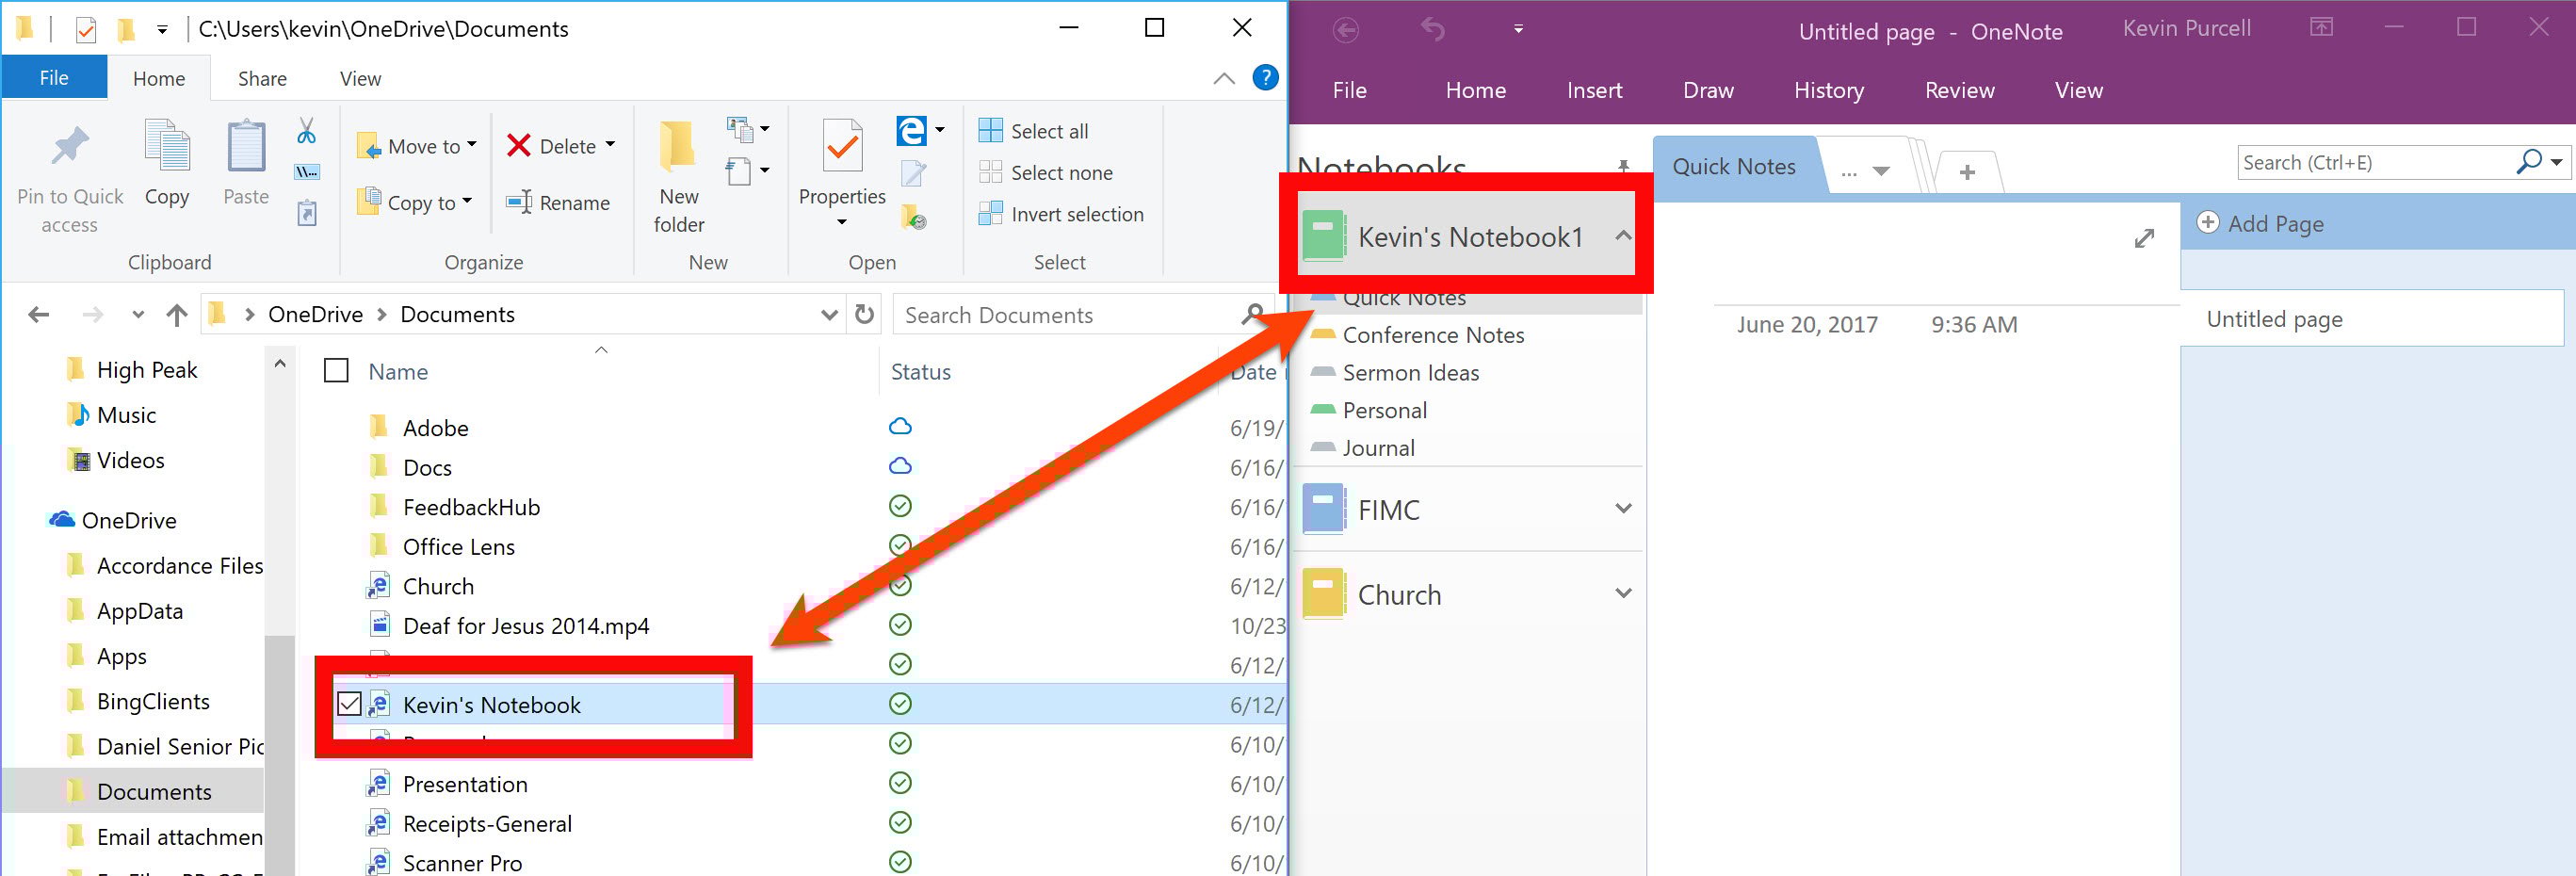The width and height of the screenshot is (2576, 876).
Task: Select OneDrive in the navigation pane
Action: pos(128,520)
